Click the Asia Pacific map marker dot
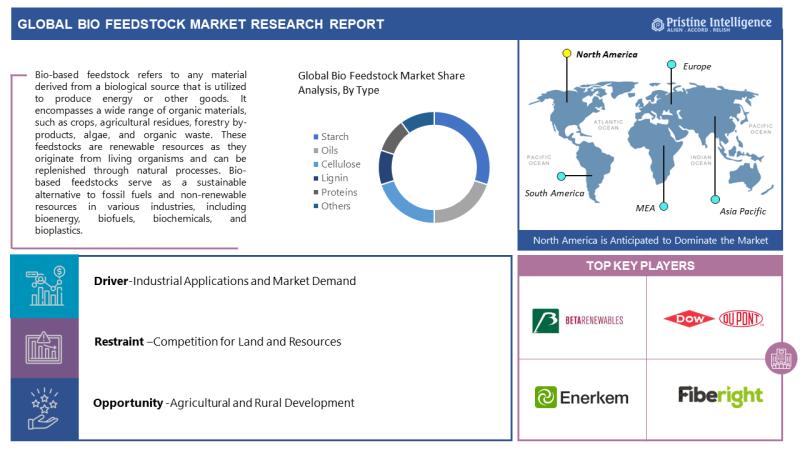 click(x=715, y=199)
